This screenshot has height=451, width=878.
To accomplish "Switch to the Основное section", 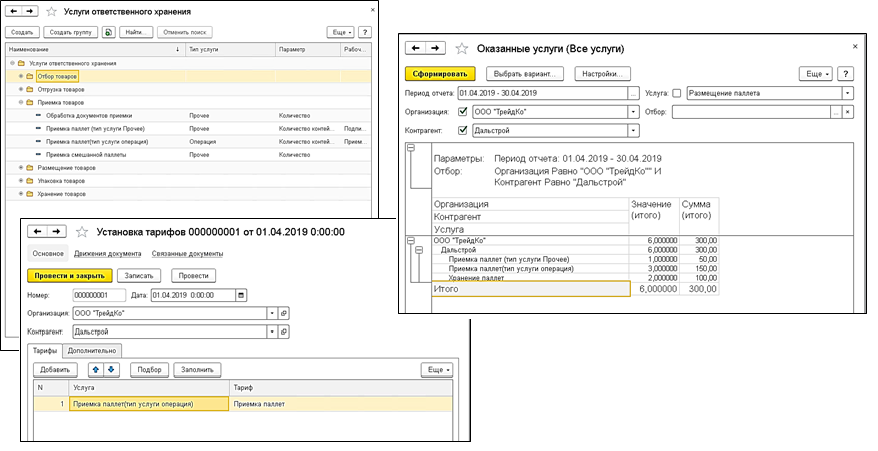I will pyautogui.click(x=48, y=254).
